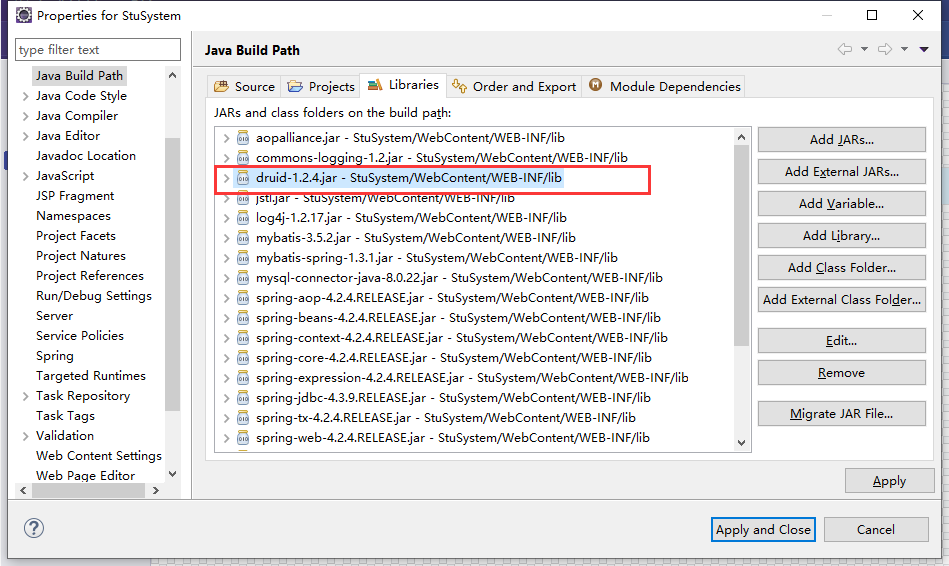949x566 pixels.
Task: Expand the druid-1.2.4.jar entry
Action: (226, 178)
